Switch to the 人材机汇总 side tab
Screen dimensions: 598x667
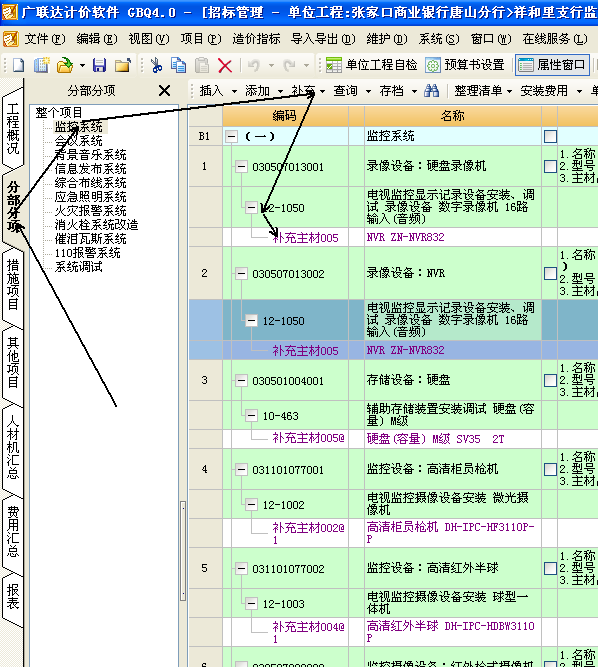click(x=13, y=447)
